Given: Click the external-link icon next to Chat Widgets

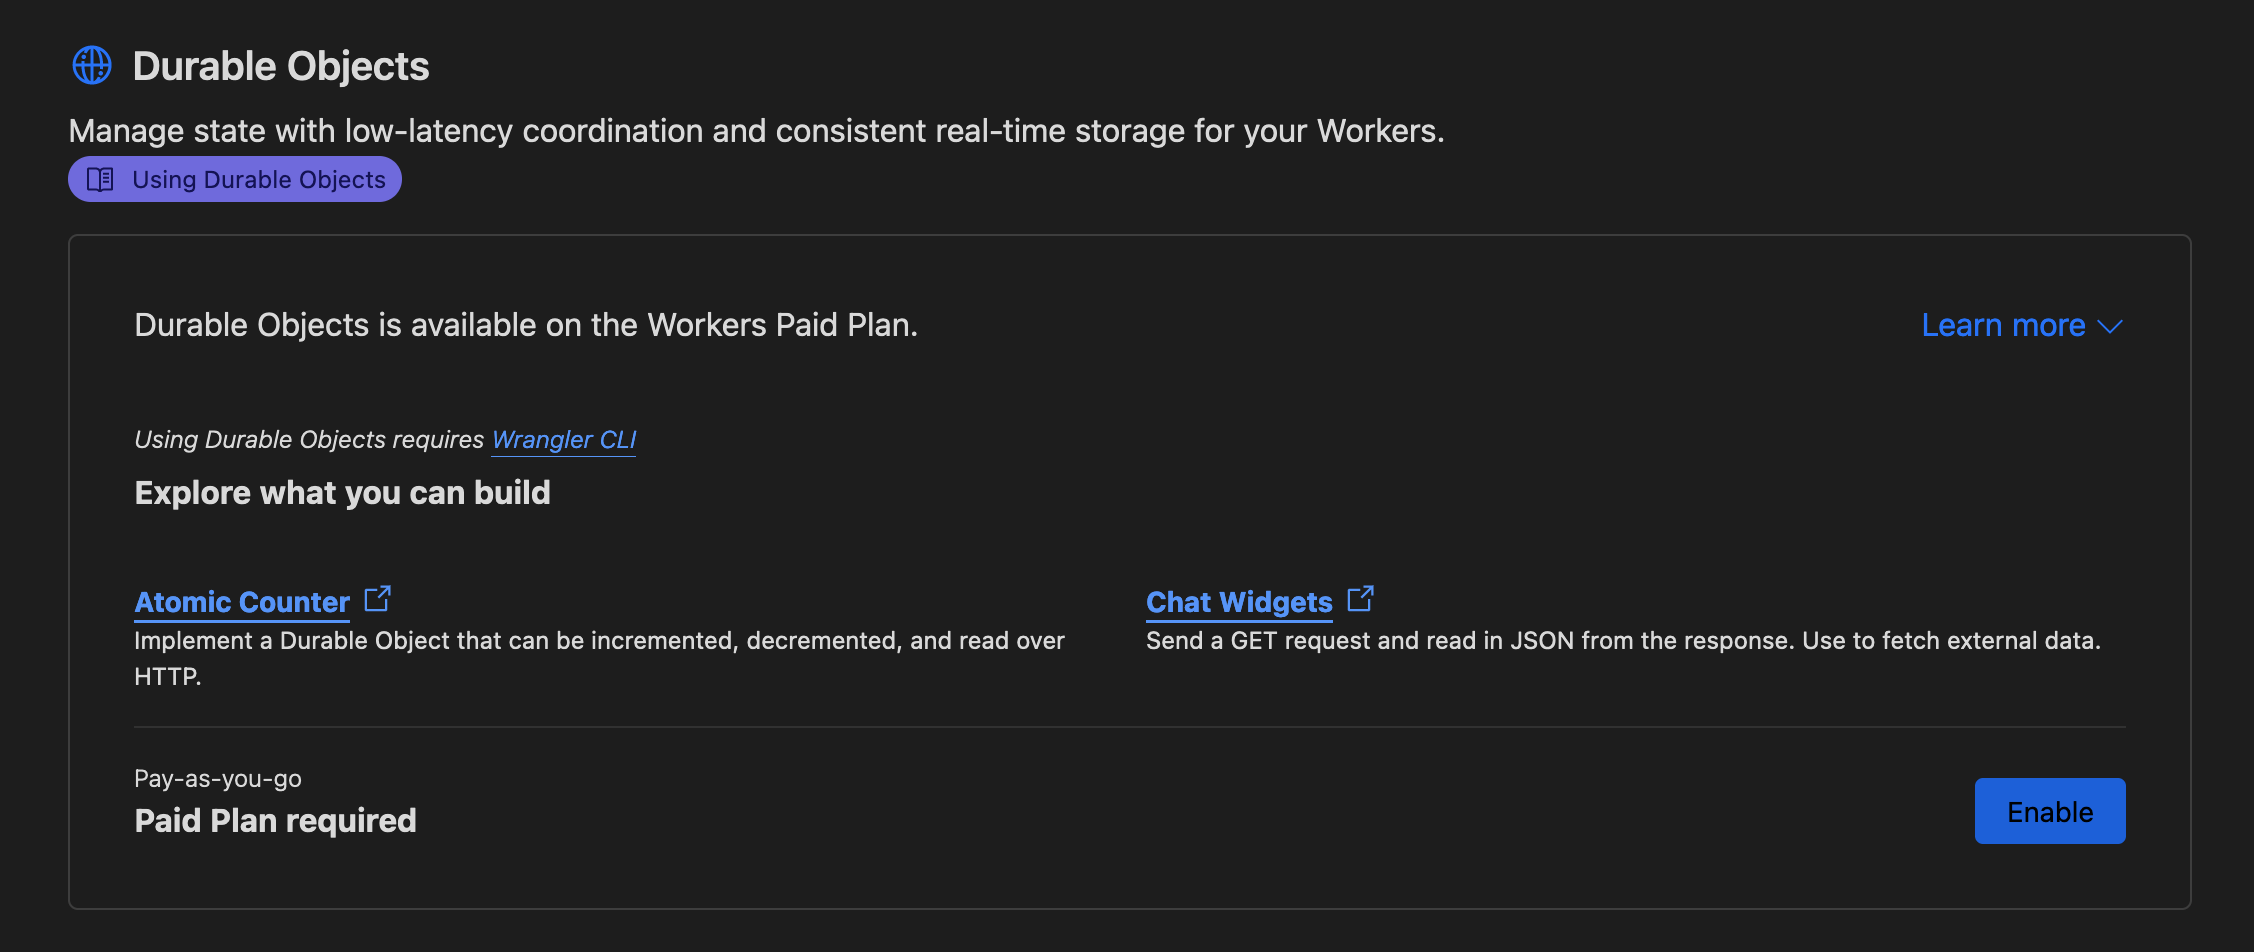Looking at the screenshot, I should [1361, 597].
